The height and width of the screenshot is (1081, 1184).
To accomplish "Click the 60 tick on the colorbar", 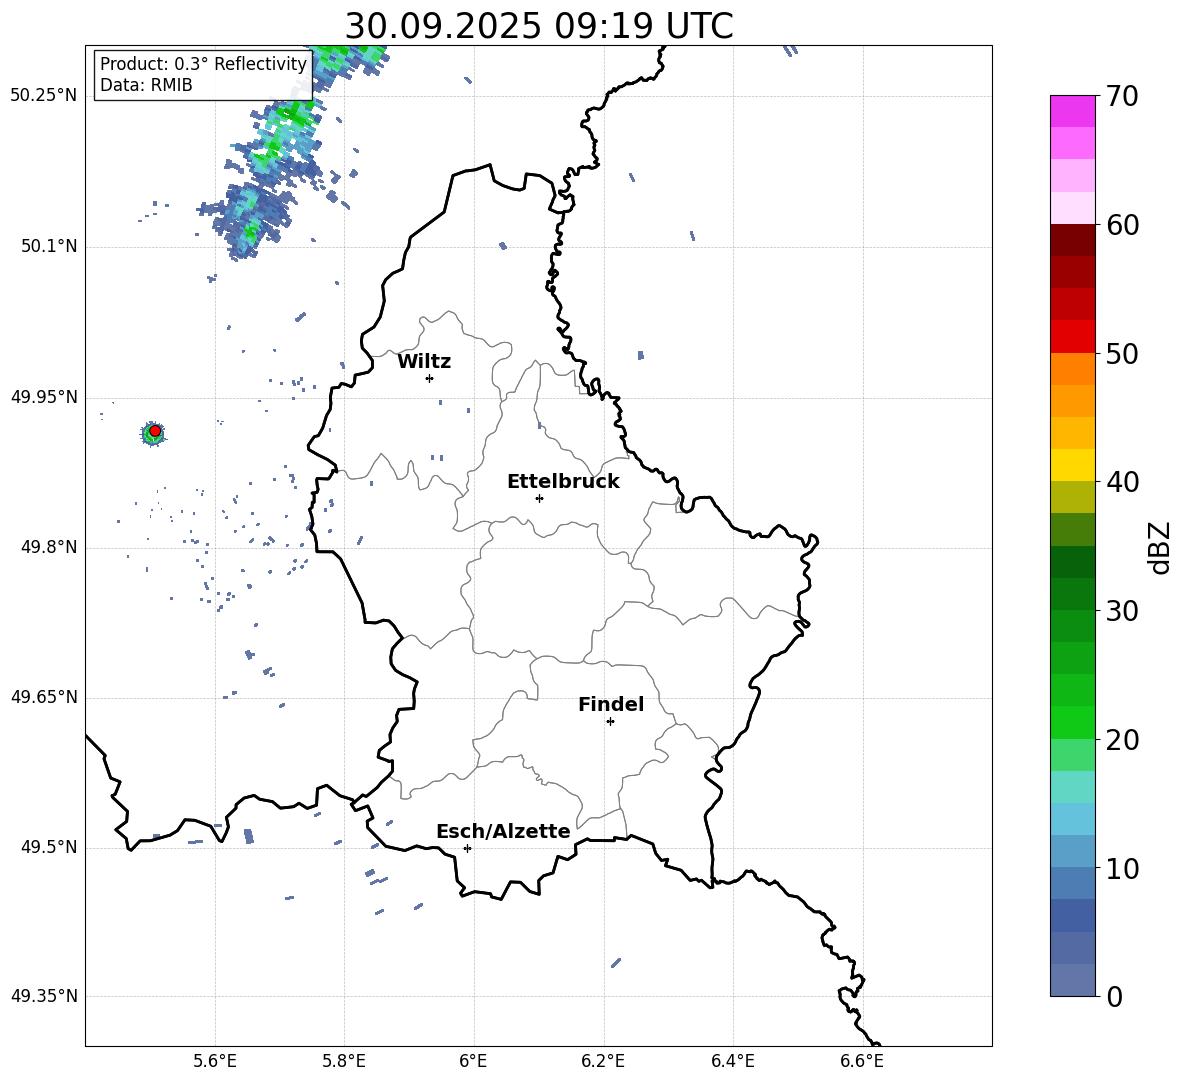I will pyautogui.click(x=1122, y=225).
